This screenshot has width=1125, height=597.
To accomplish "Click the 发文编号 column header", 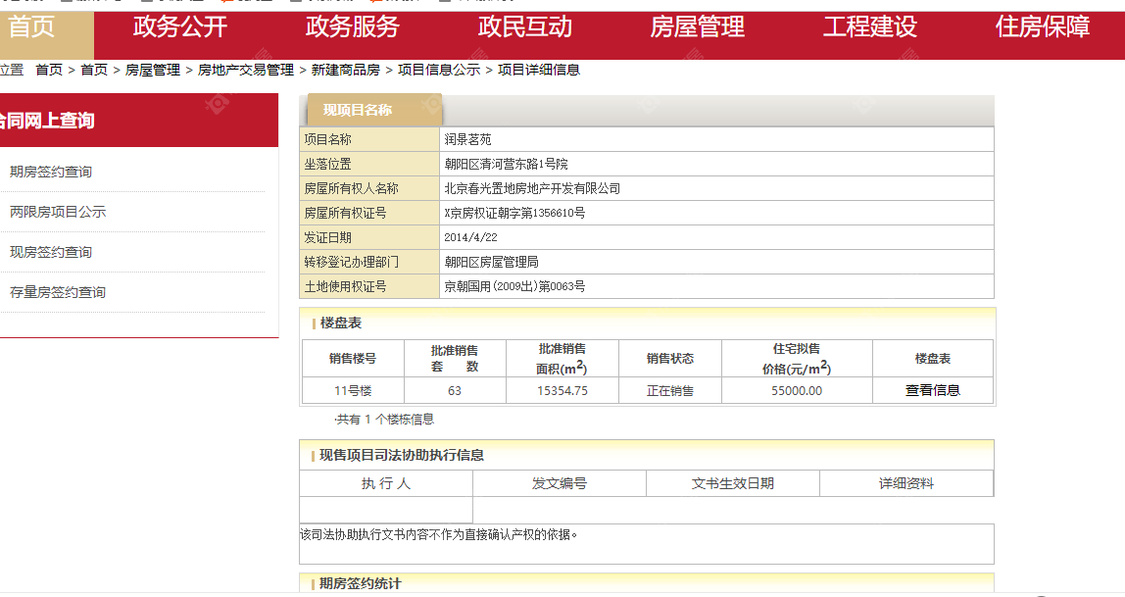I will [x=560, y=484].
